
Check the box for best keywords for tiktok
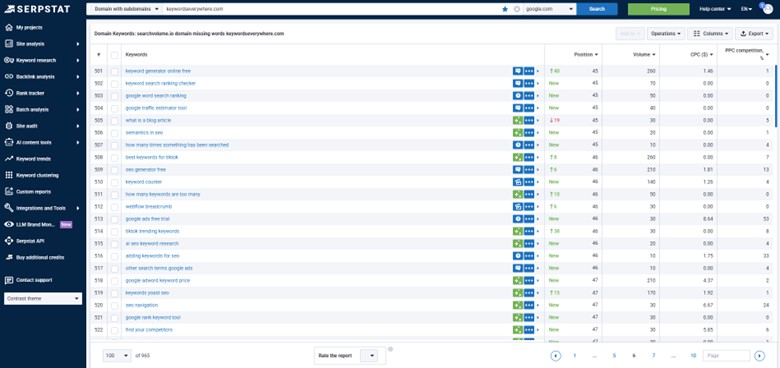pos(114,157)
